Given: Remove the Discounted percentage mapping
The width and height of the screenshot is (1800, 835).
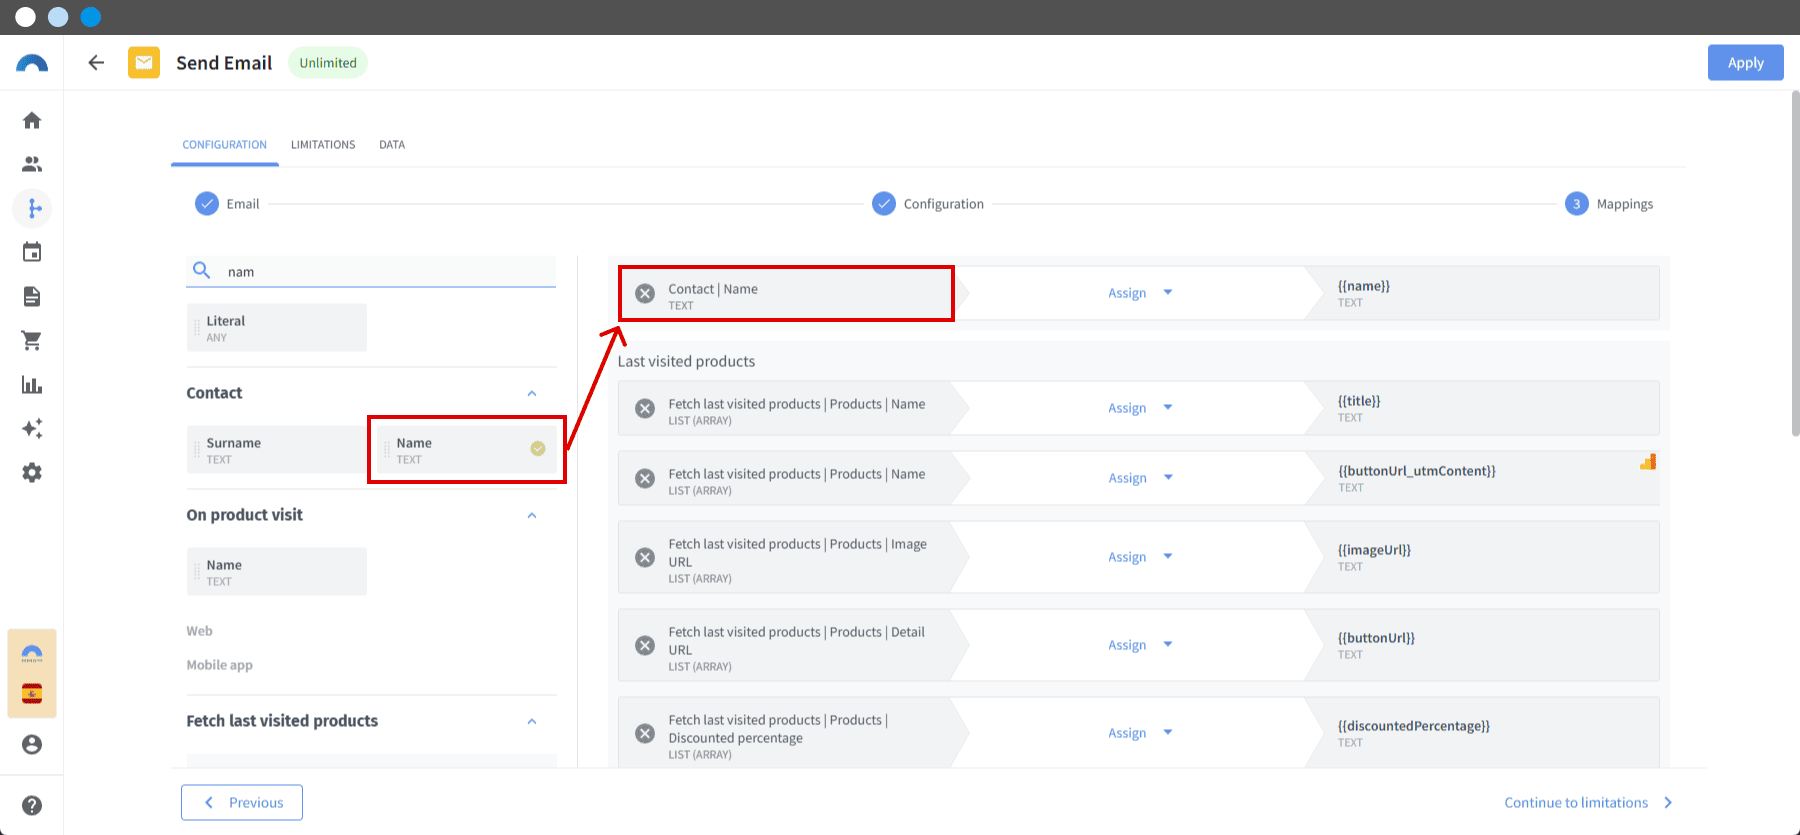Looking at the screenshot, I should pos(646,733).
